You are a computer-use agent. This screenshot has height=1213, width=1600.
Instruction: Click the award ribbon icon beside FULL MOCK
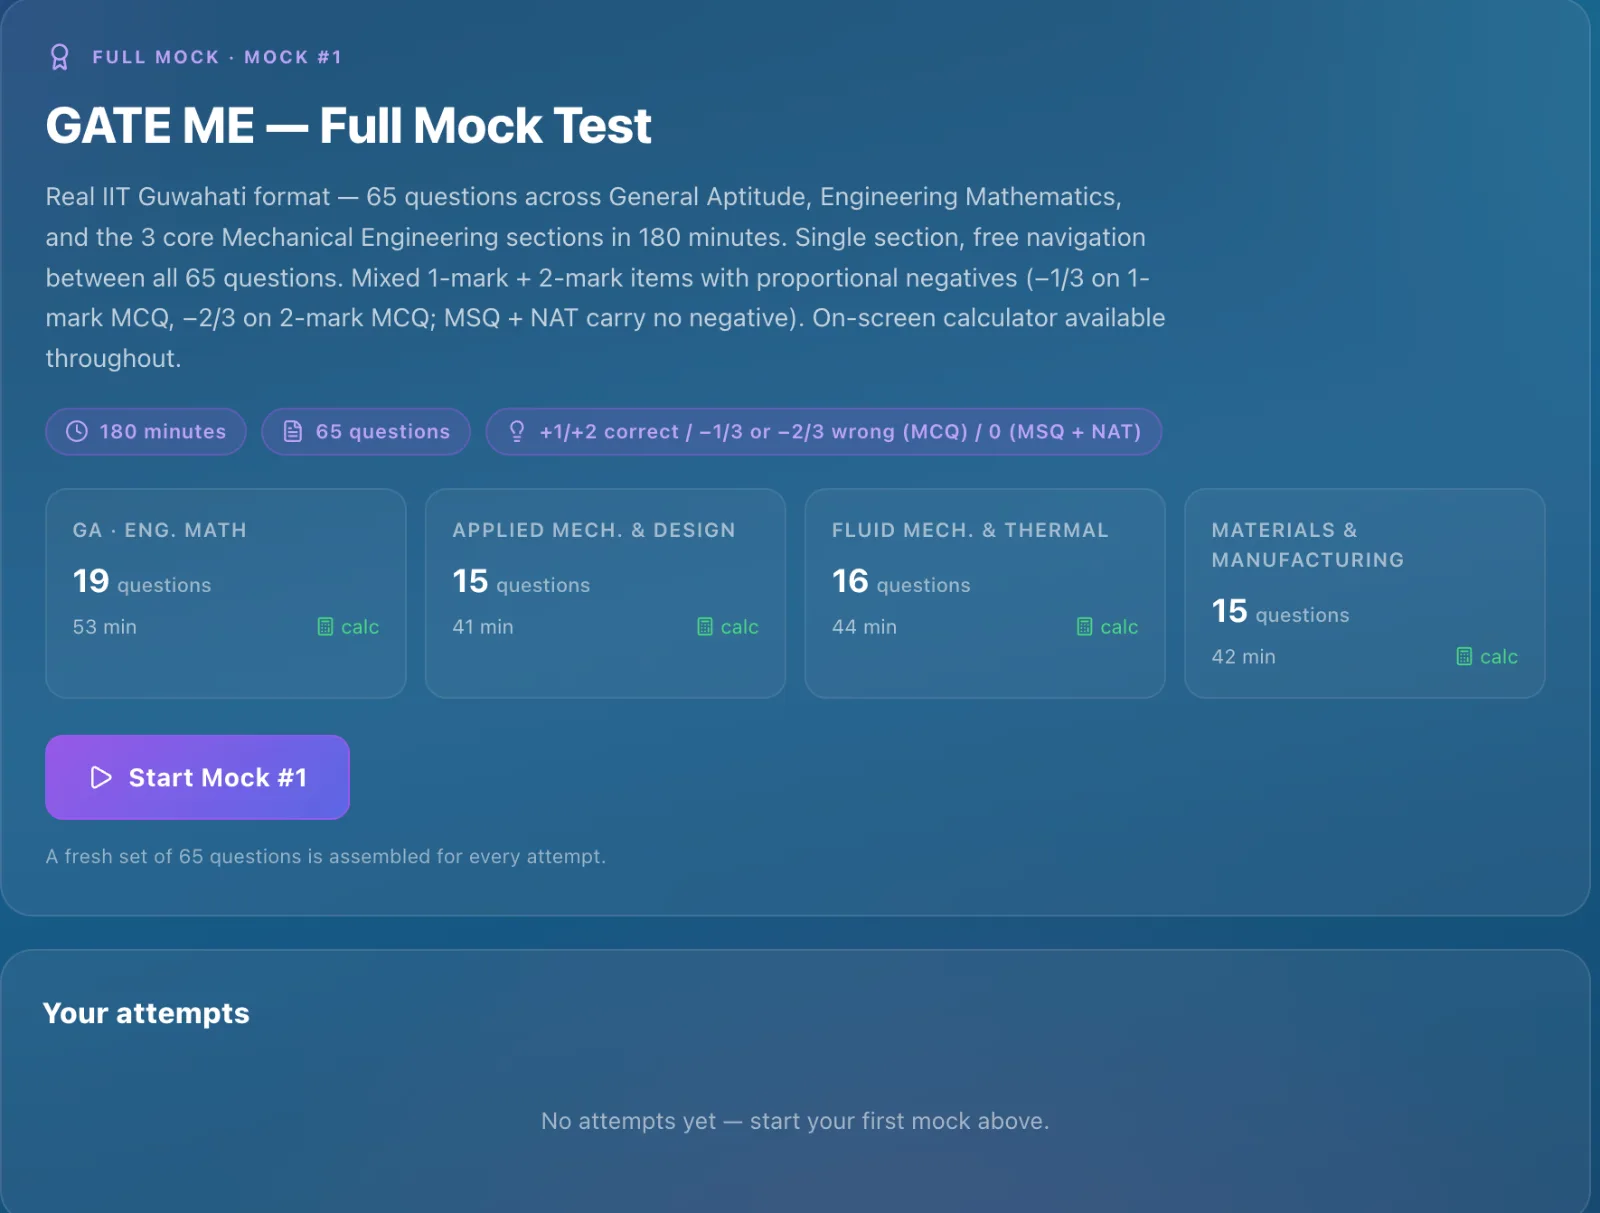click(59, 57)
